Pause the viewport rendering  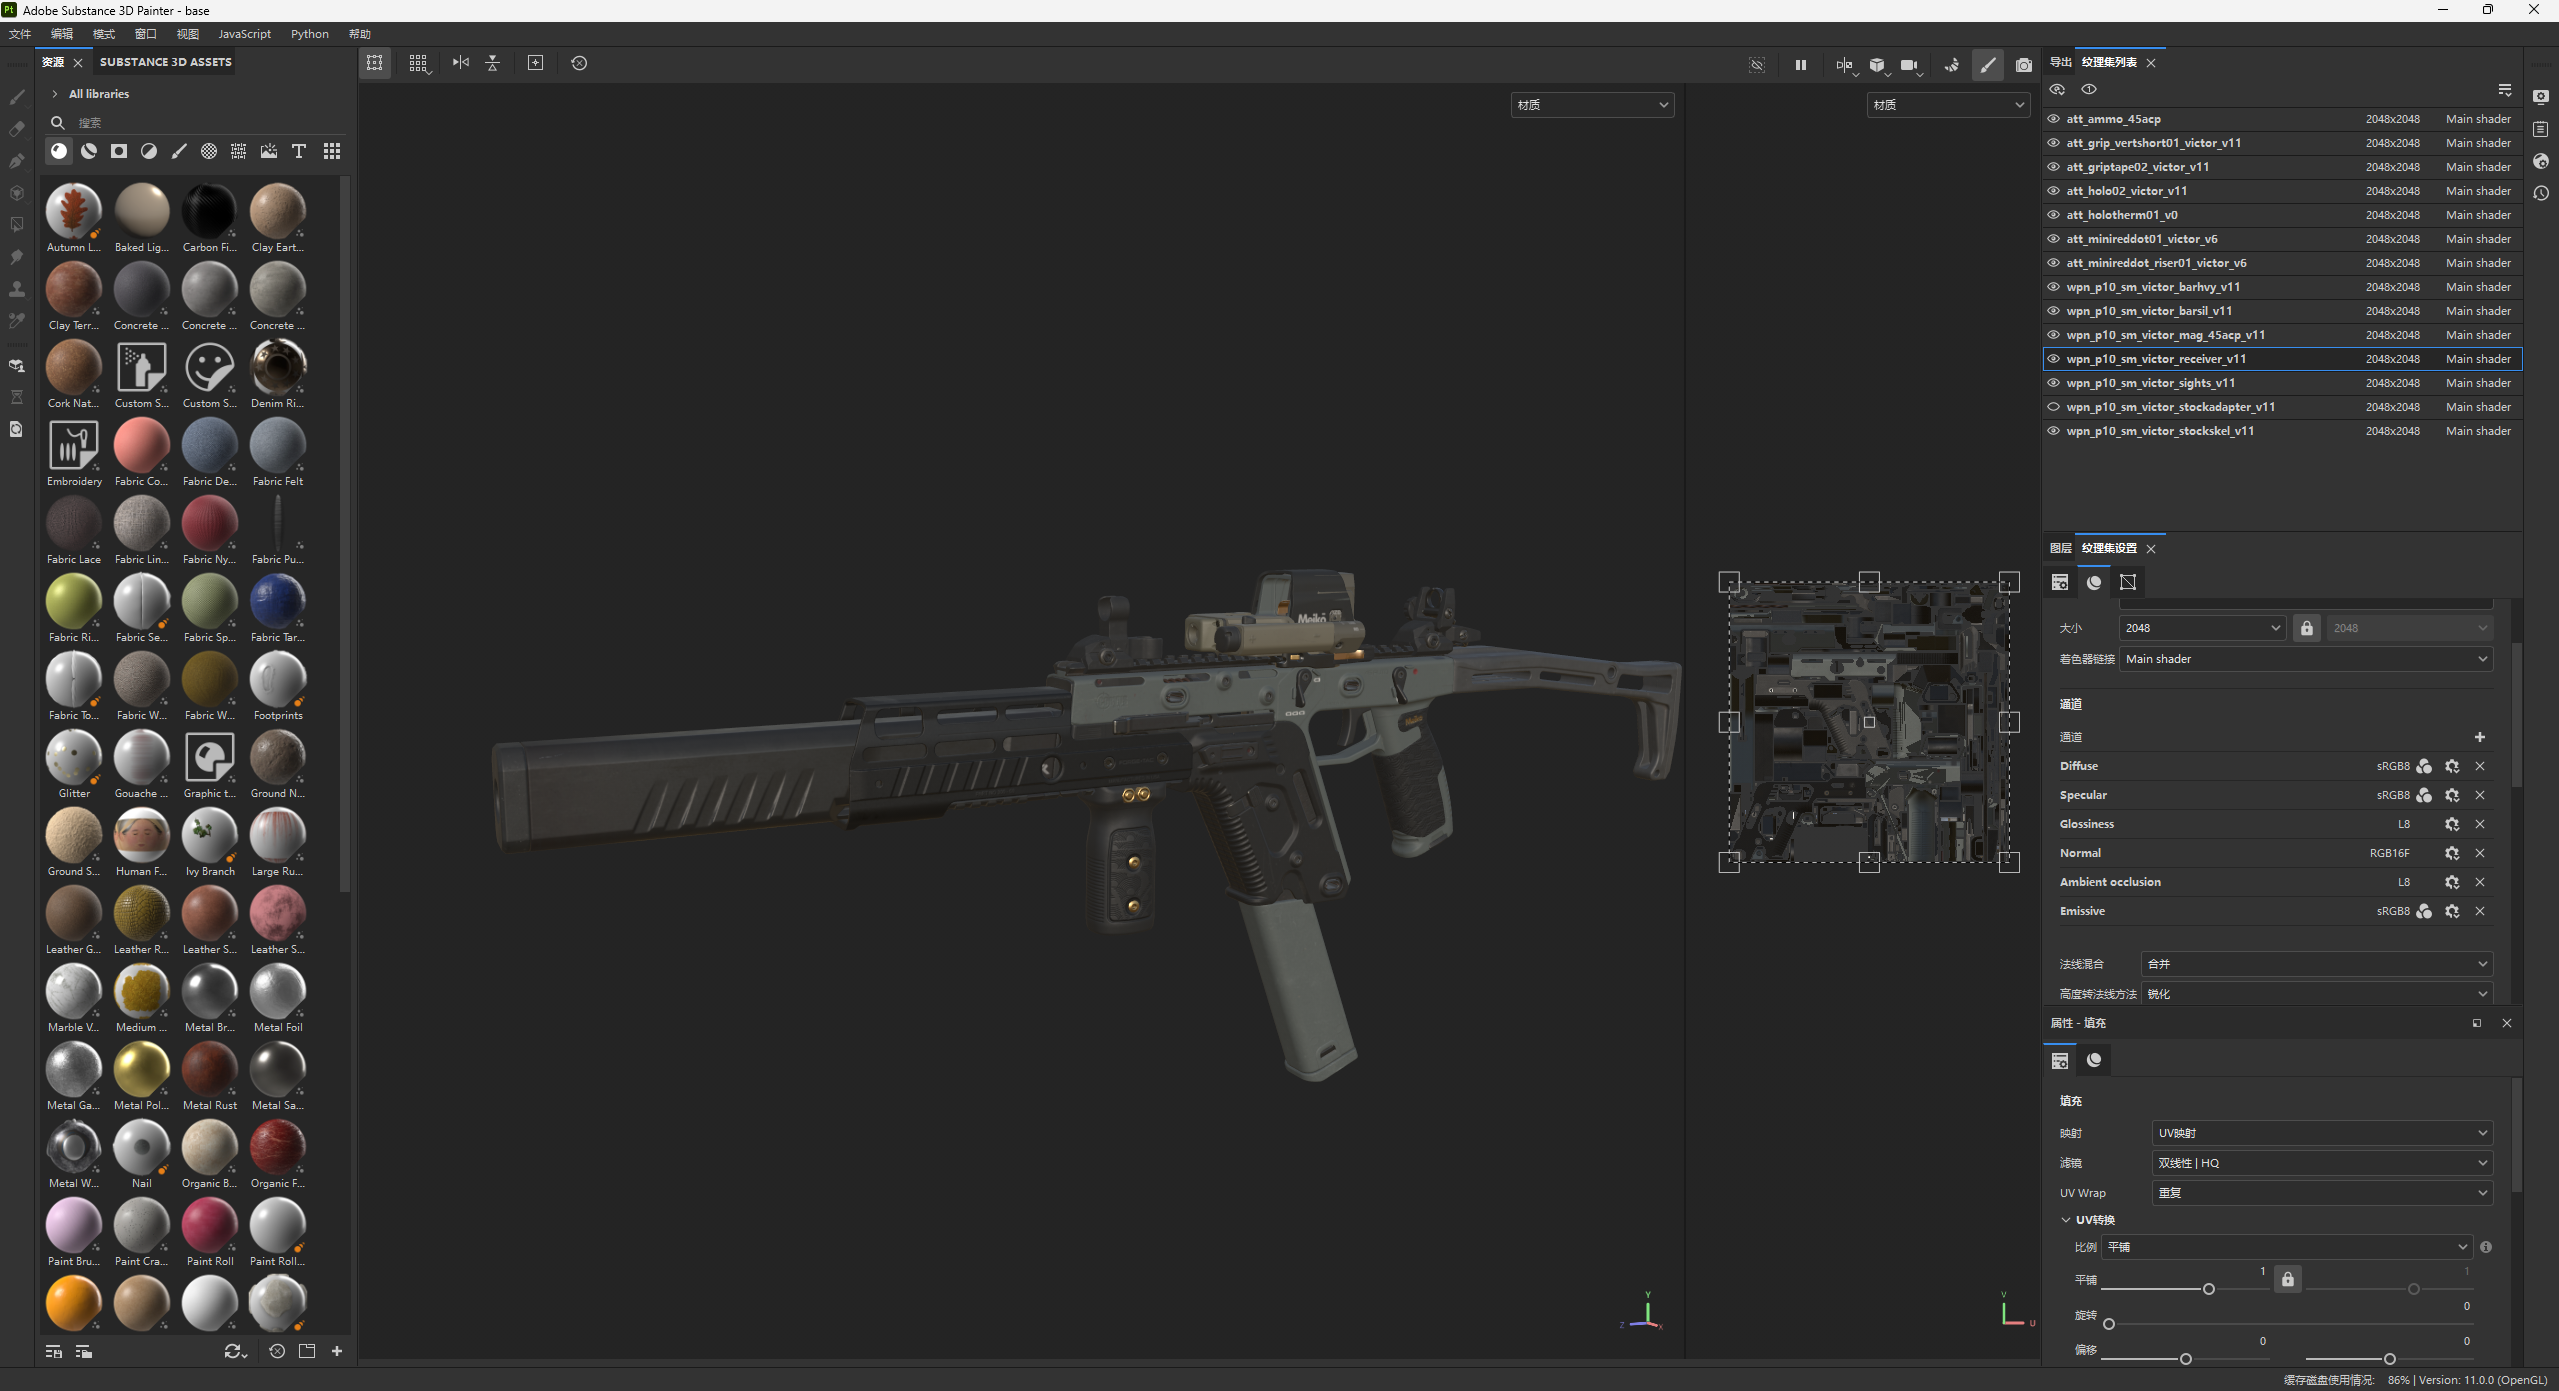coord(1800,64)
